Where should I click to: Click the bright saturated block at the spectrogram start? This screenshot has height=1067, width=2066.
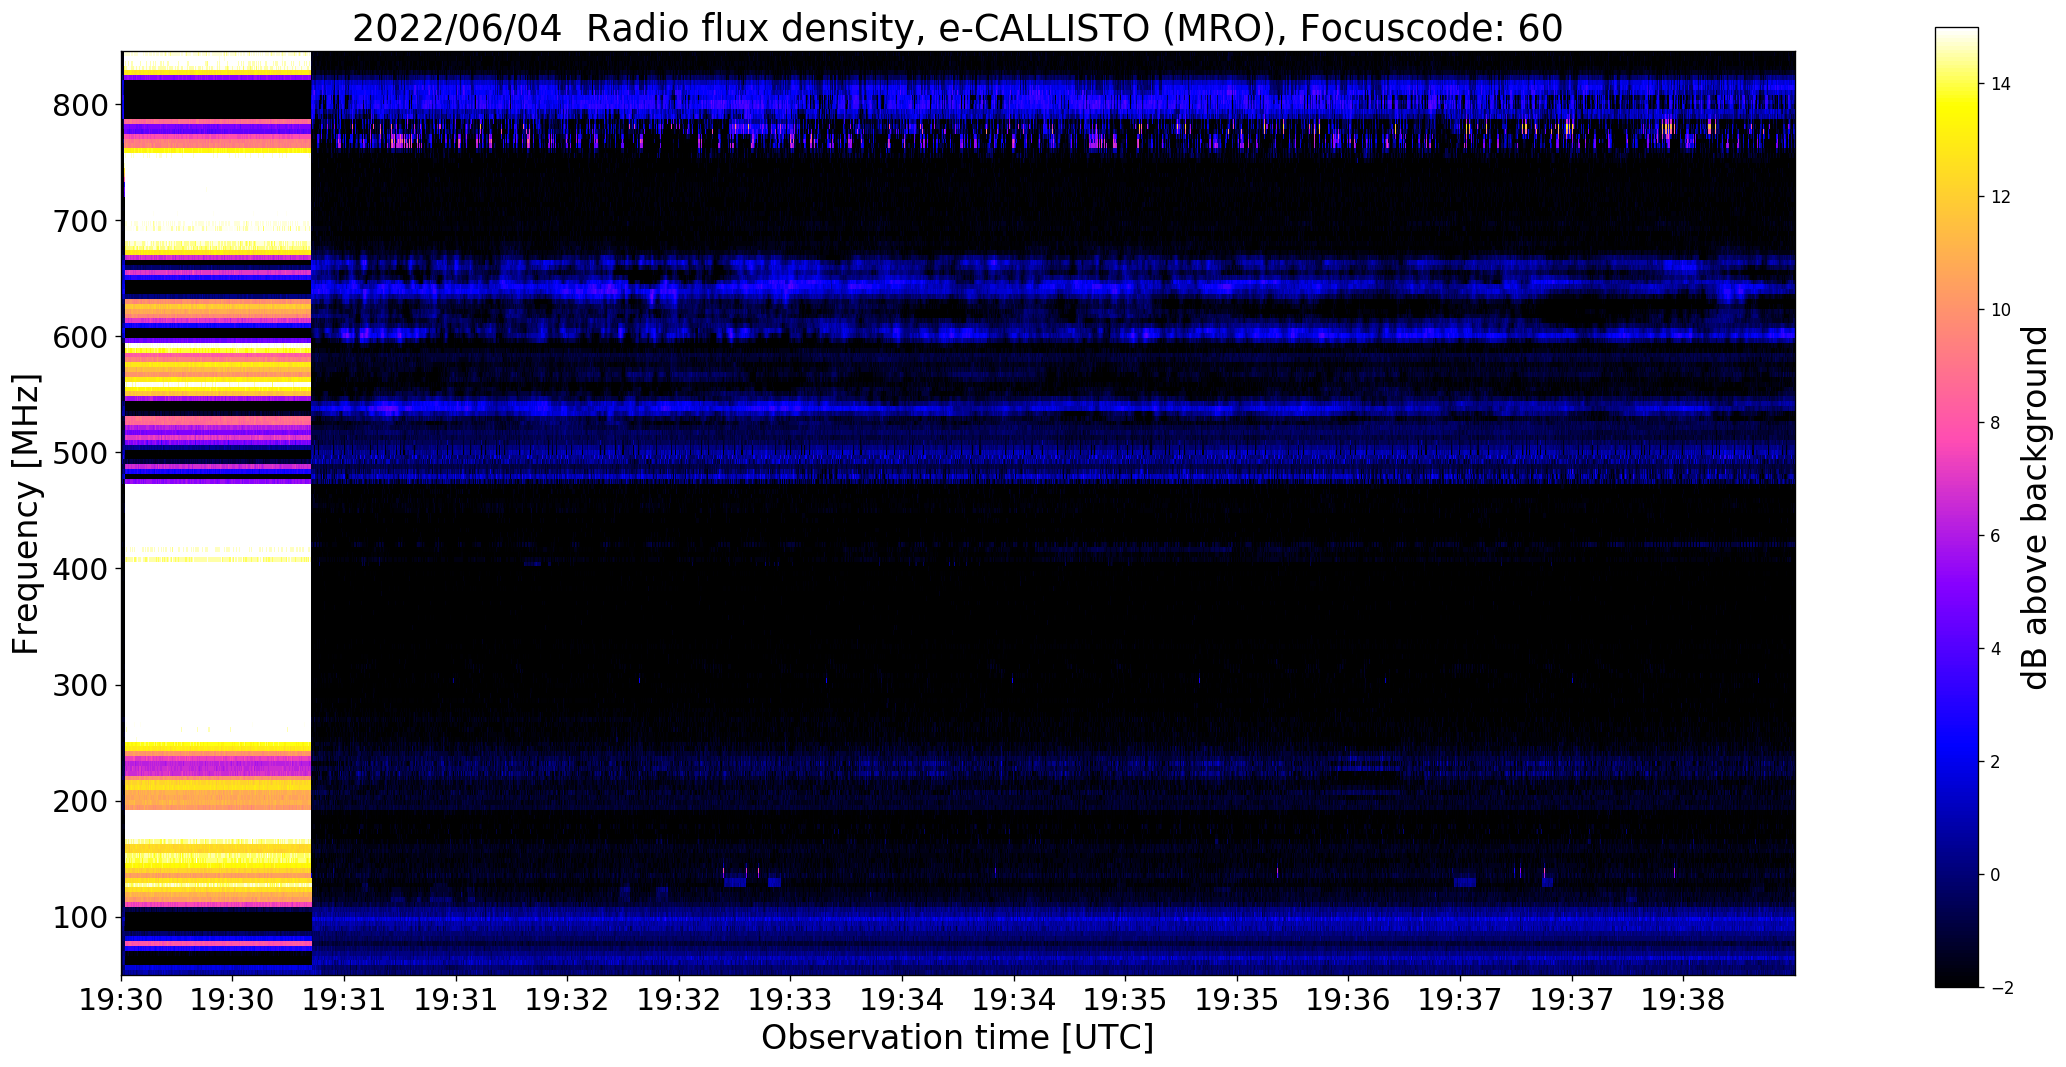point(217,513)
